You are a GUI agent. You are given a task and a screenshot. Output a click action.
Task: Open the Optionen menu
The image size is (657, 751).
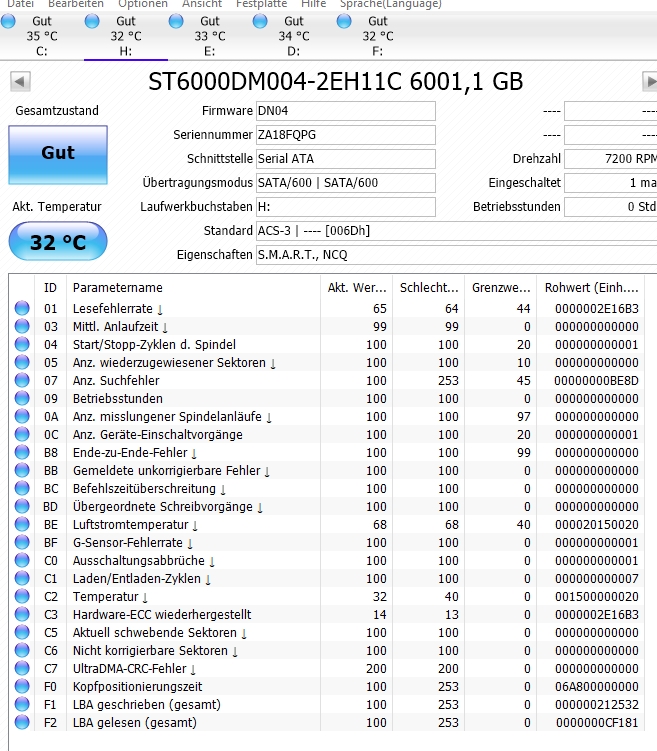tap(143, 4)
